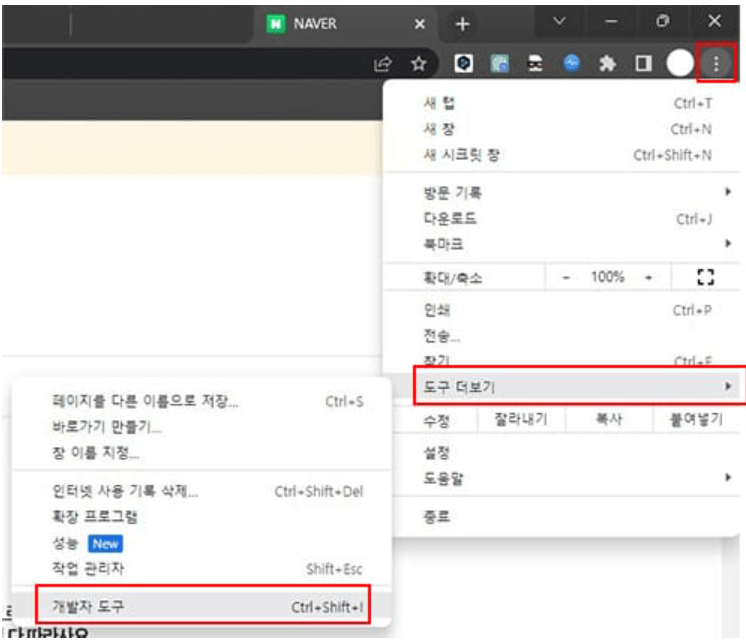Screen dimensions: 746x644
Task: Select 창 이름 지정... item
Action: tap(202, 452)
